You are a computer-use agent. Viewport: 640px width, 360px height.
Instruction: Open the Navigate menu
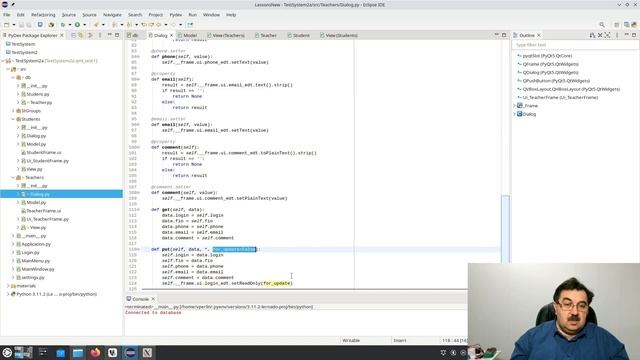coord(112,15)
